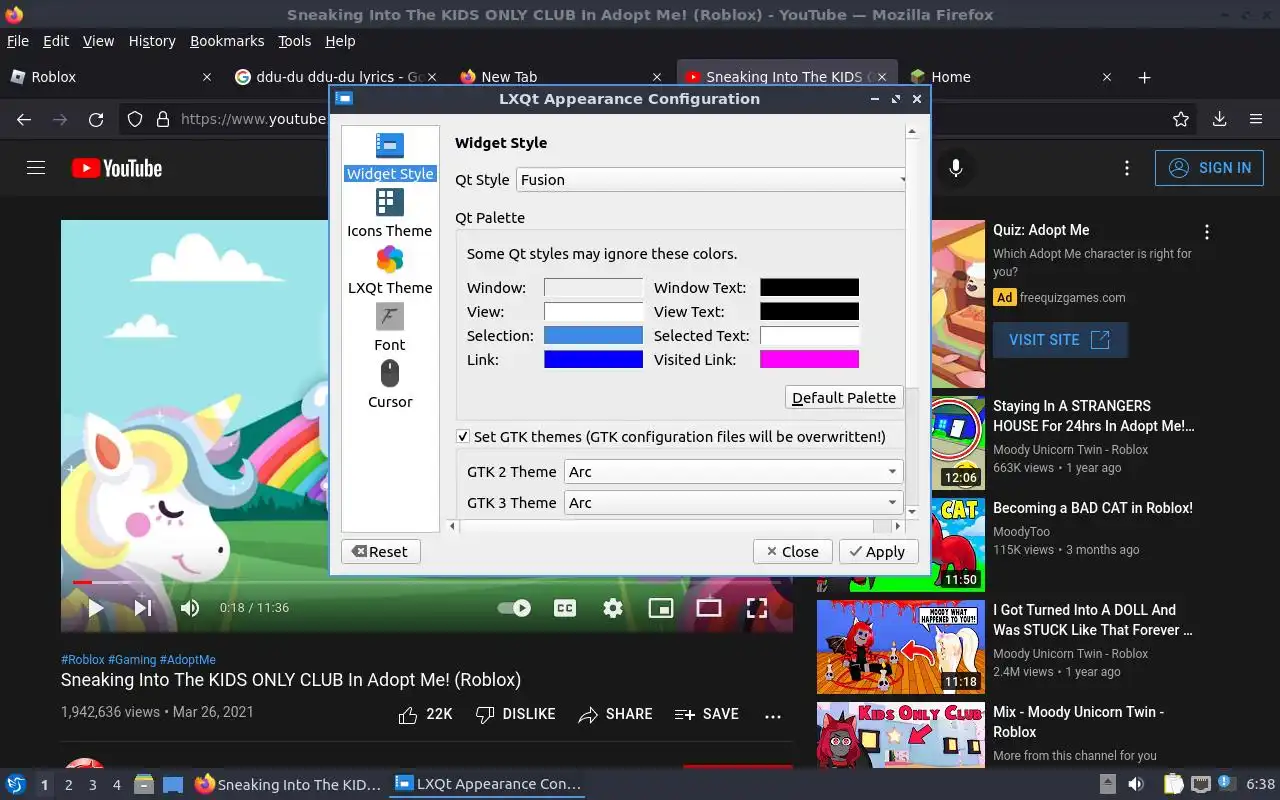Click the Reset button
The width and height of the screenshot is (1280, 800).
pos(380,552)
